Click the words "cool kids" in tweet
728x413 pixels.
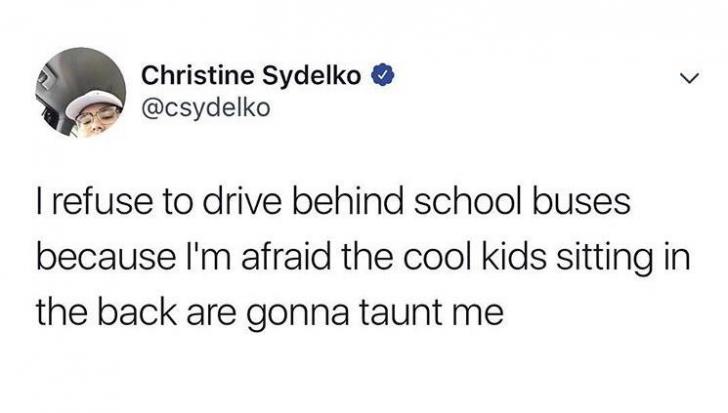coord(474,257)
